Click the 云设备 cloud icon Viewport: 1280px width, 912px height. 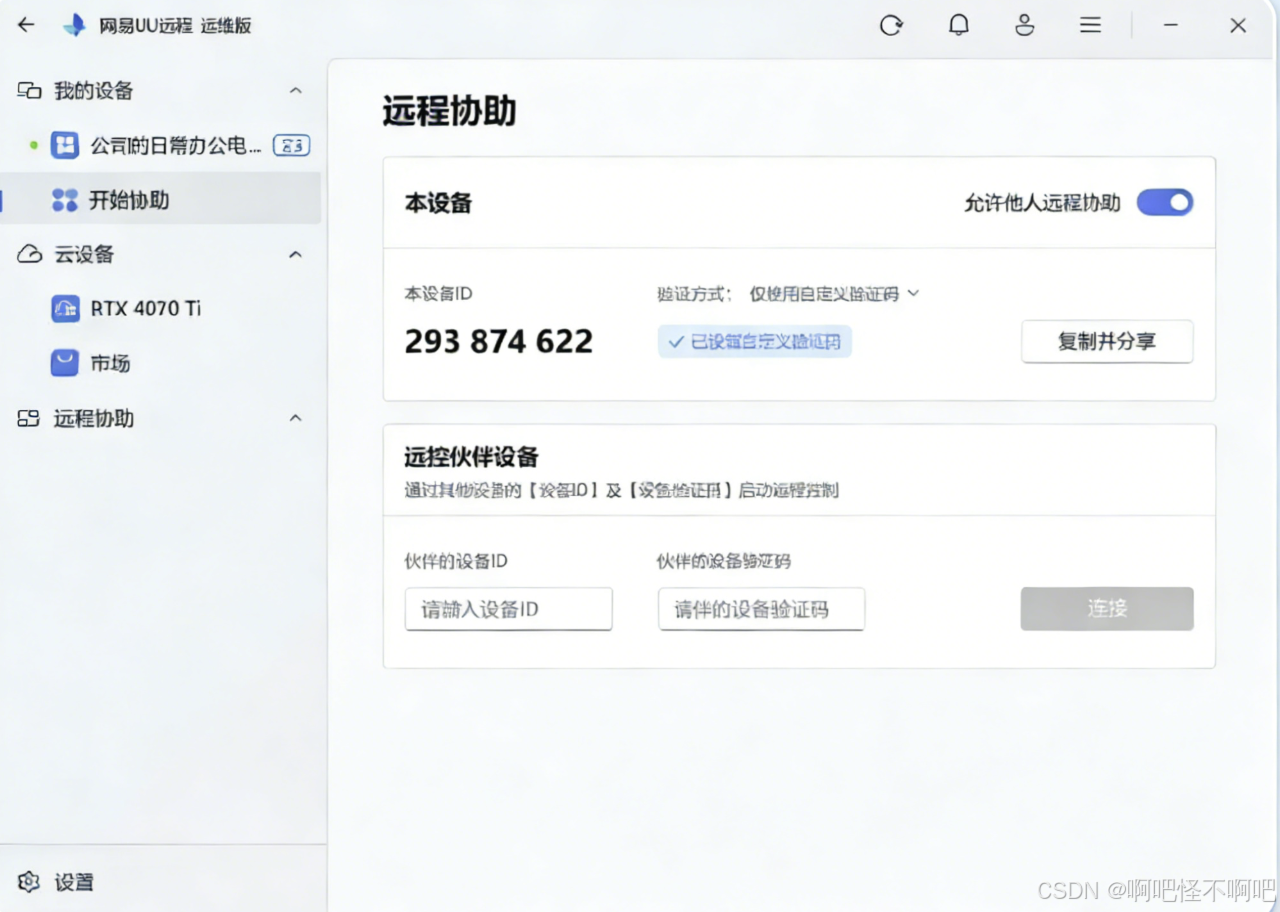point(29,255)
